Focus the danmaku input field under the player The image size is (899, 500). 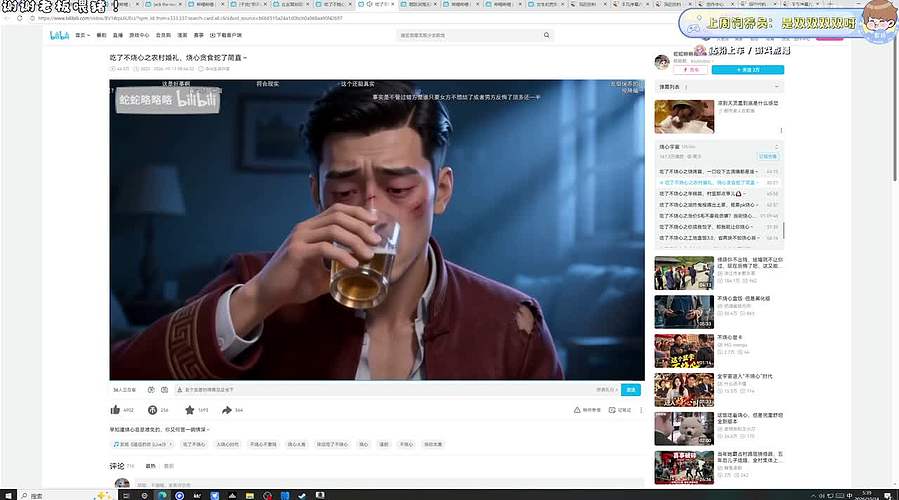384,390
